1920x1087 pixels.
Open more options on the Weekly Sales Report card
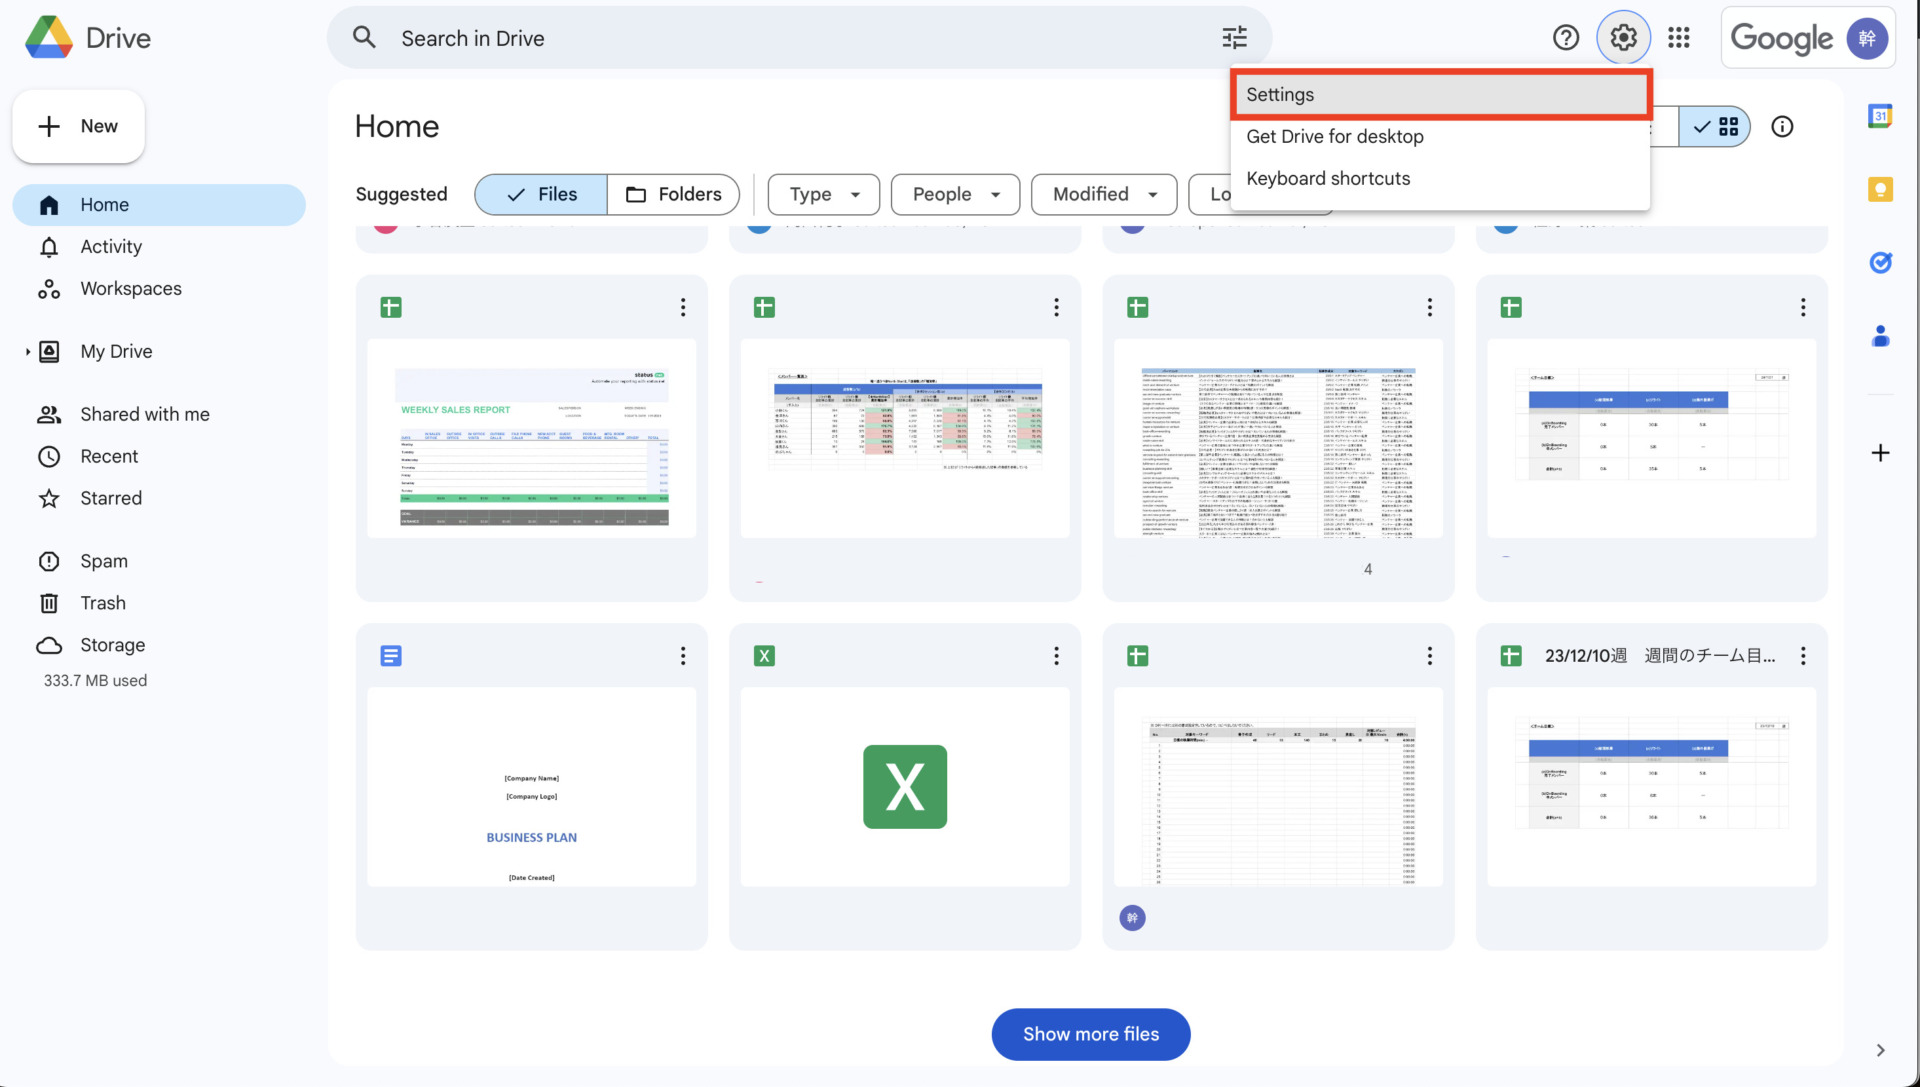click(683, 307)
